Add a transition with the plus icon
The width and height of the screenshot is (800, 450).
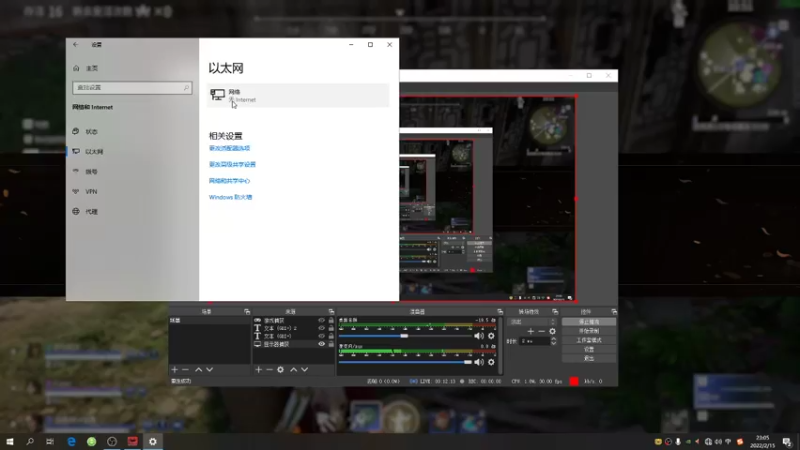(531, 331)
